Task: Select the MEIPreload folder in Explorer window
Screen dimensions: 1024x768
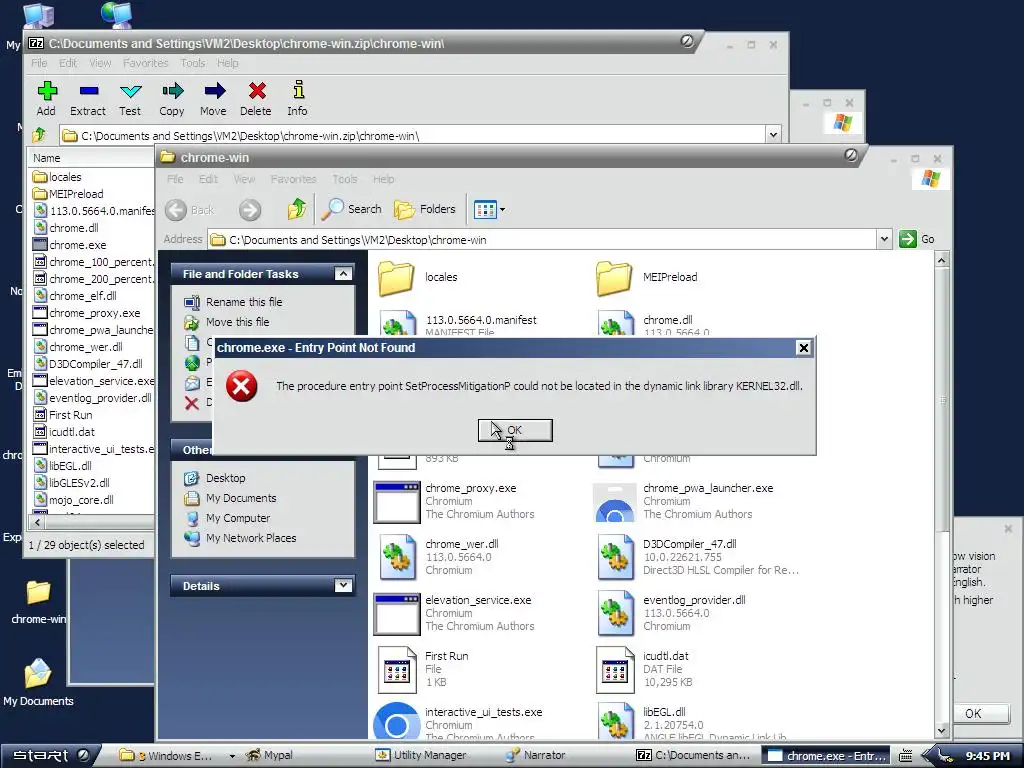Action: click(647, 278)
